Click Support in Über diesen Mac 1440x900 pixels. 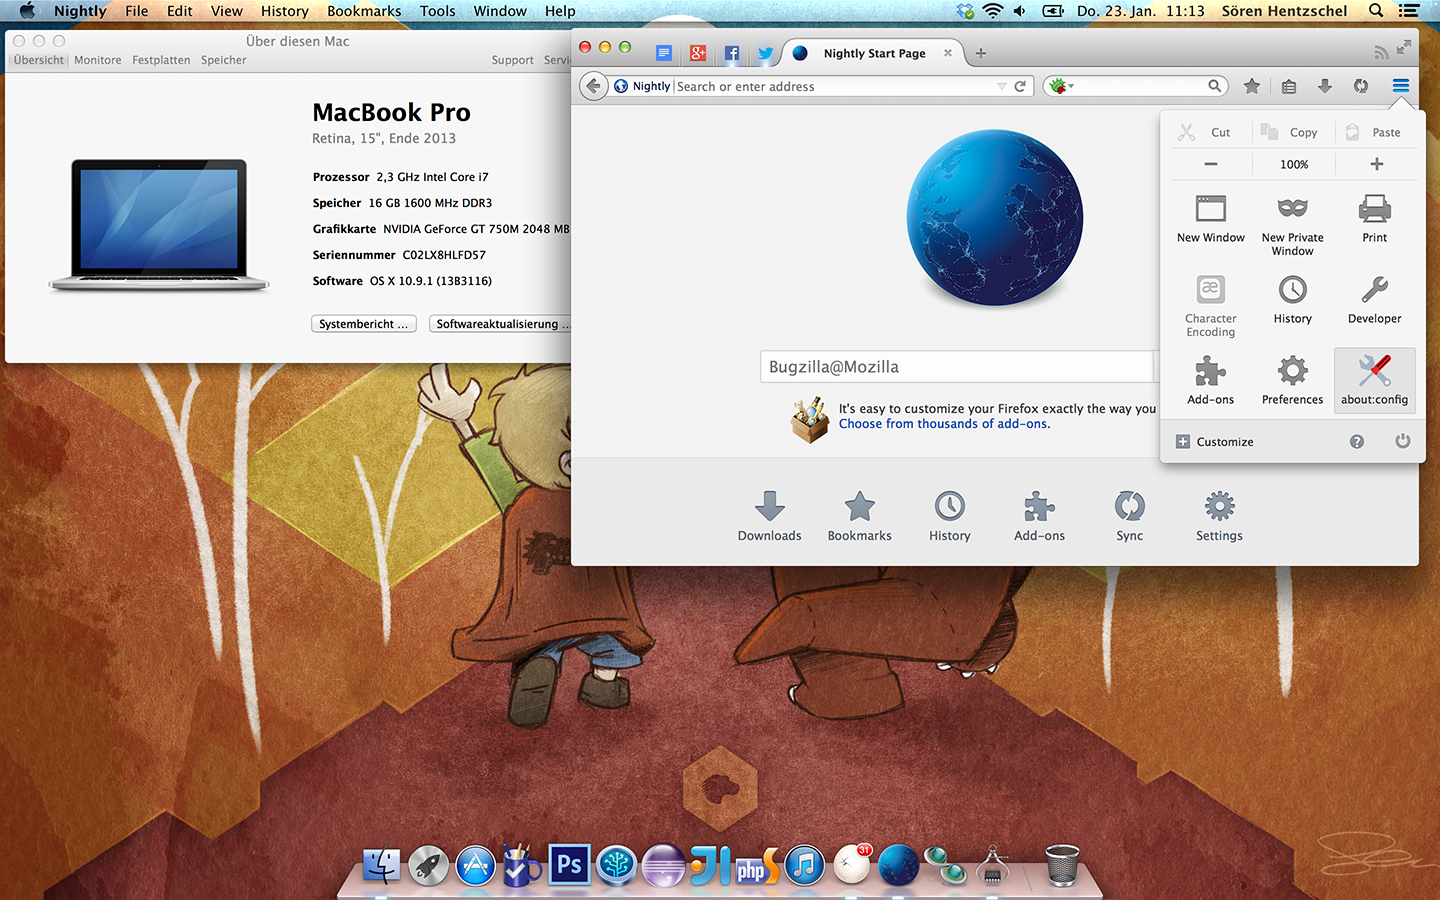(512, 60)
